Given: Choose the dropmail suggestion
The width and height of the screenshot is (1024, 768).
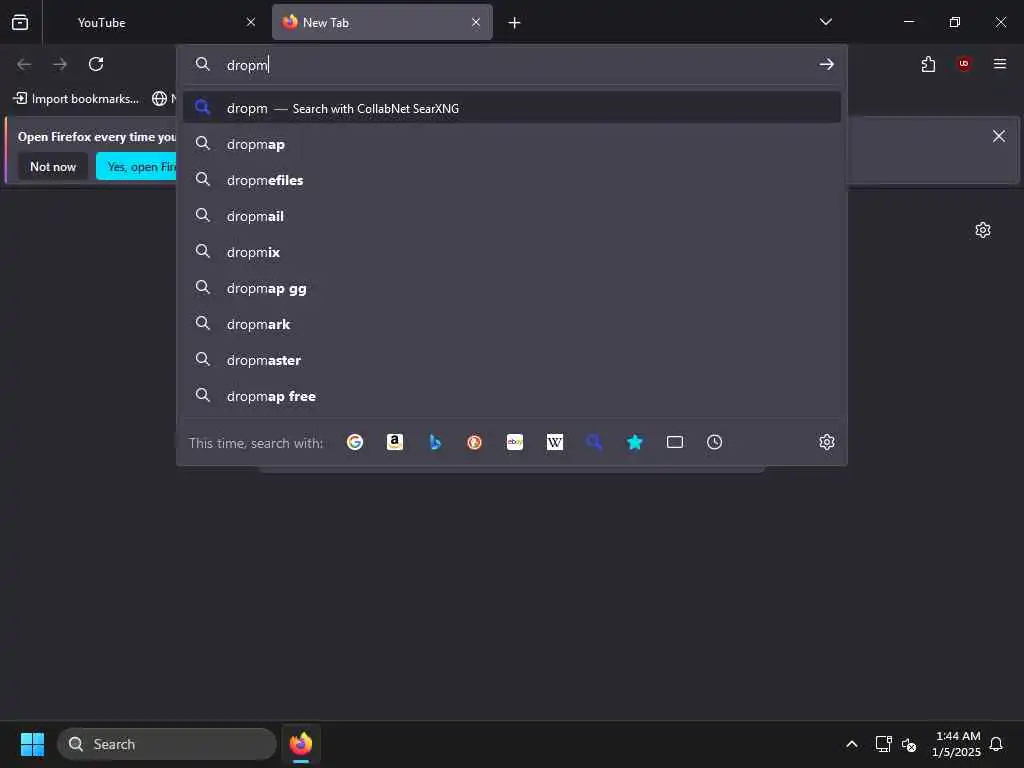Looking at the screenshot, I should pyautogui.click(x=512, y=216).
